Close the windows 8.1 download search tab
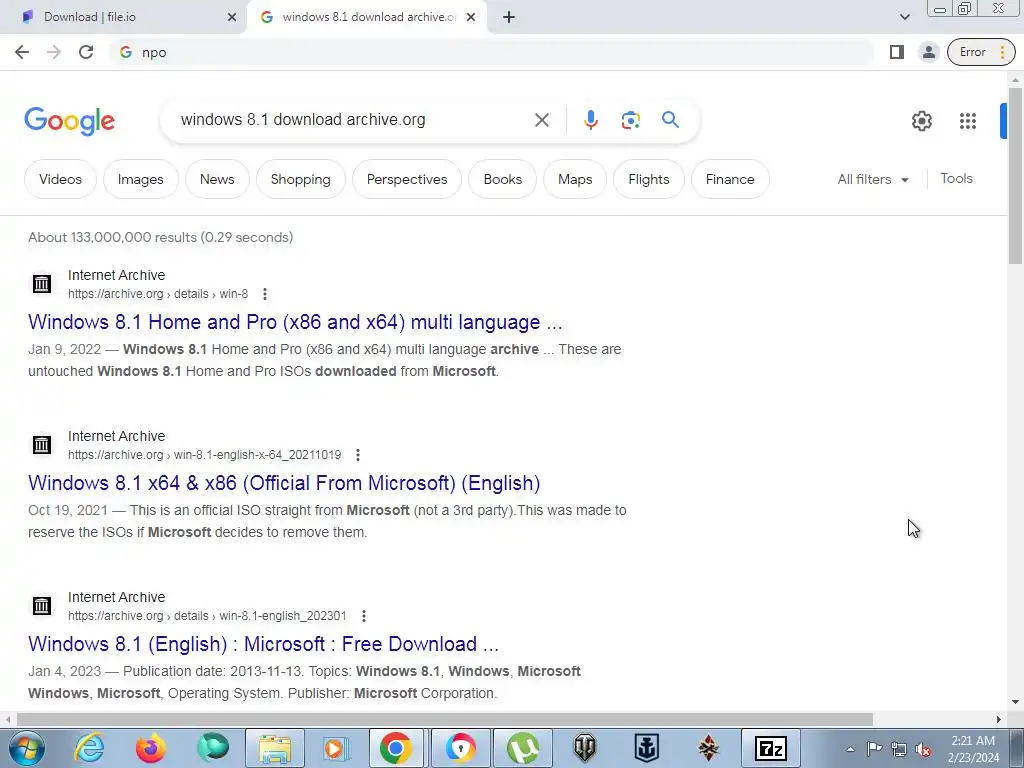Viewport: 1024px width, 768px height. pos(471,17)
